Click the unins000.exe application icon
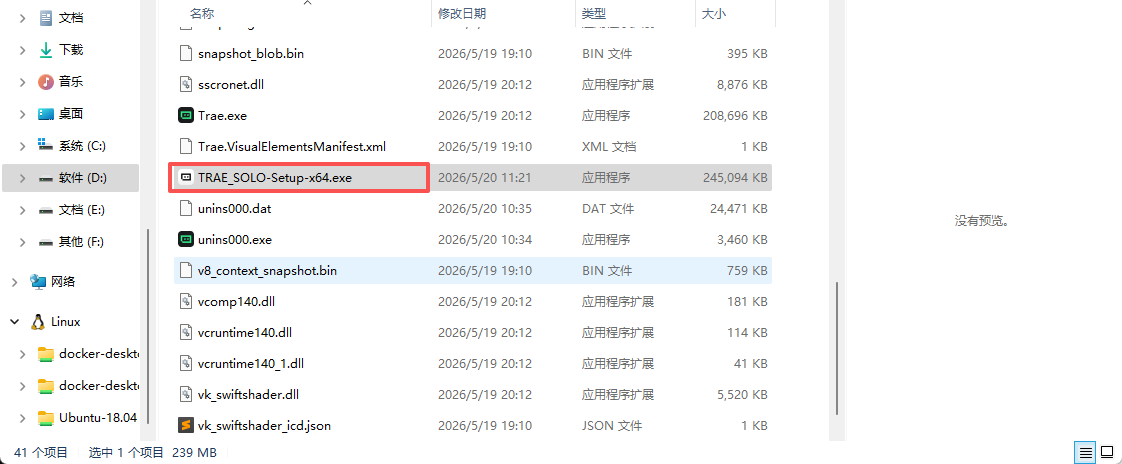The image size is (1122, 464). click(186, 239)
